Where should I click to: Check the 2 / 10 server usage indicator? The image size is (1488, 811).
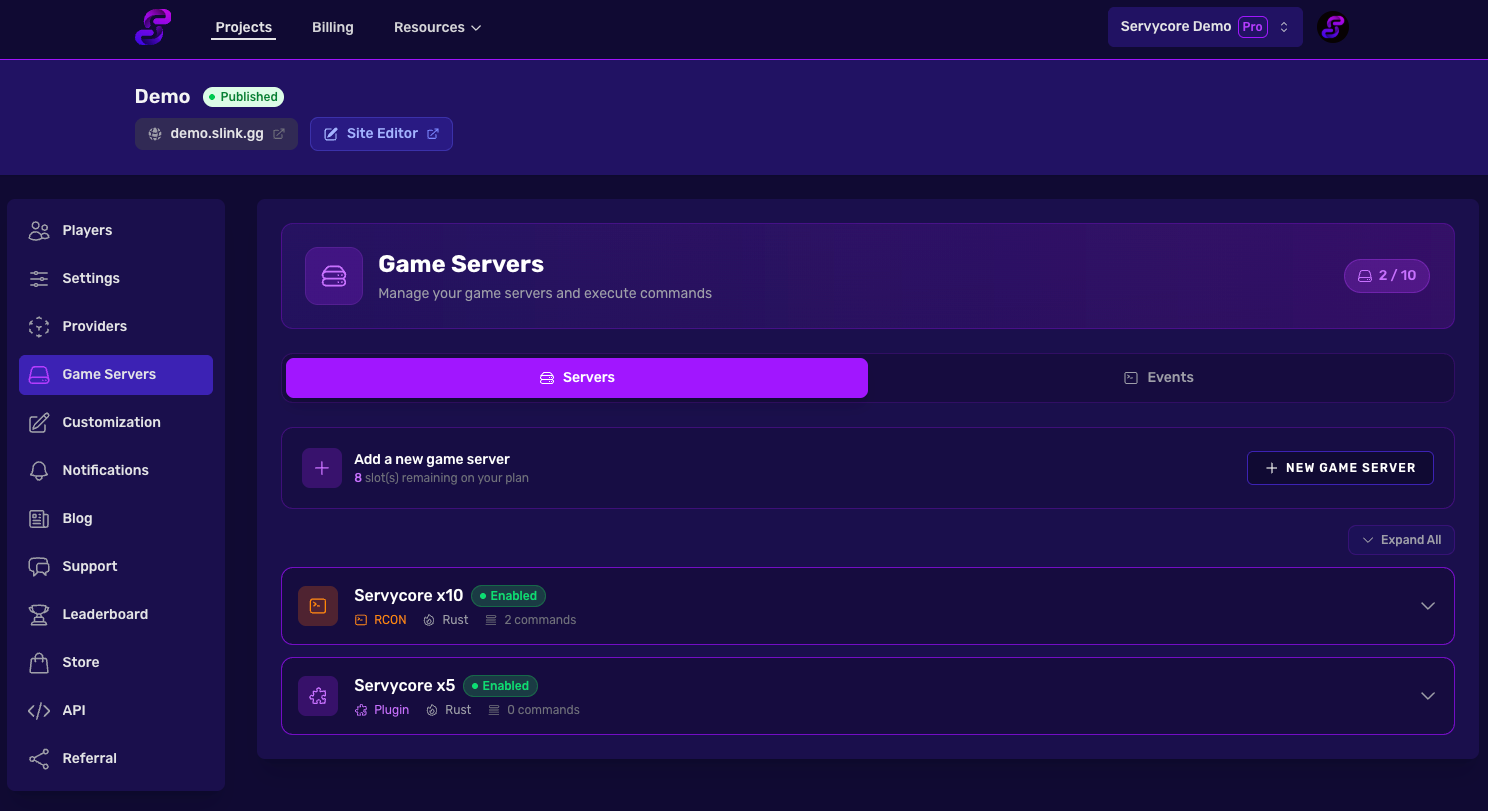[1387, 276]
